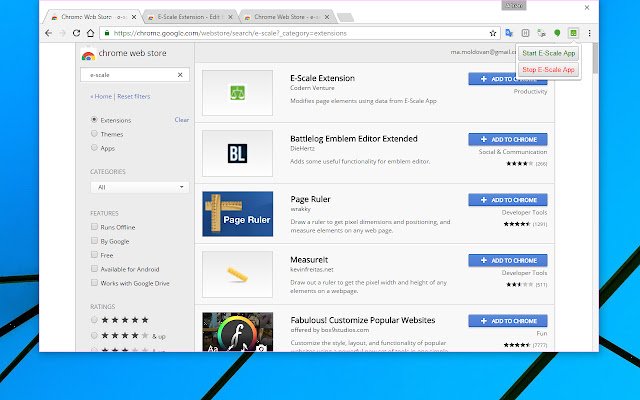
Task: Click the page vertical scrollbar
Action: (x=596, y=59)
